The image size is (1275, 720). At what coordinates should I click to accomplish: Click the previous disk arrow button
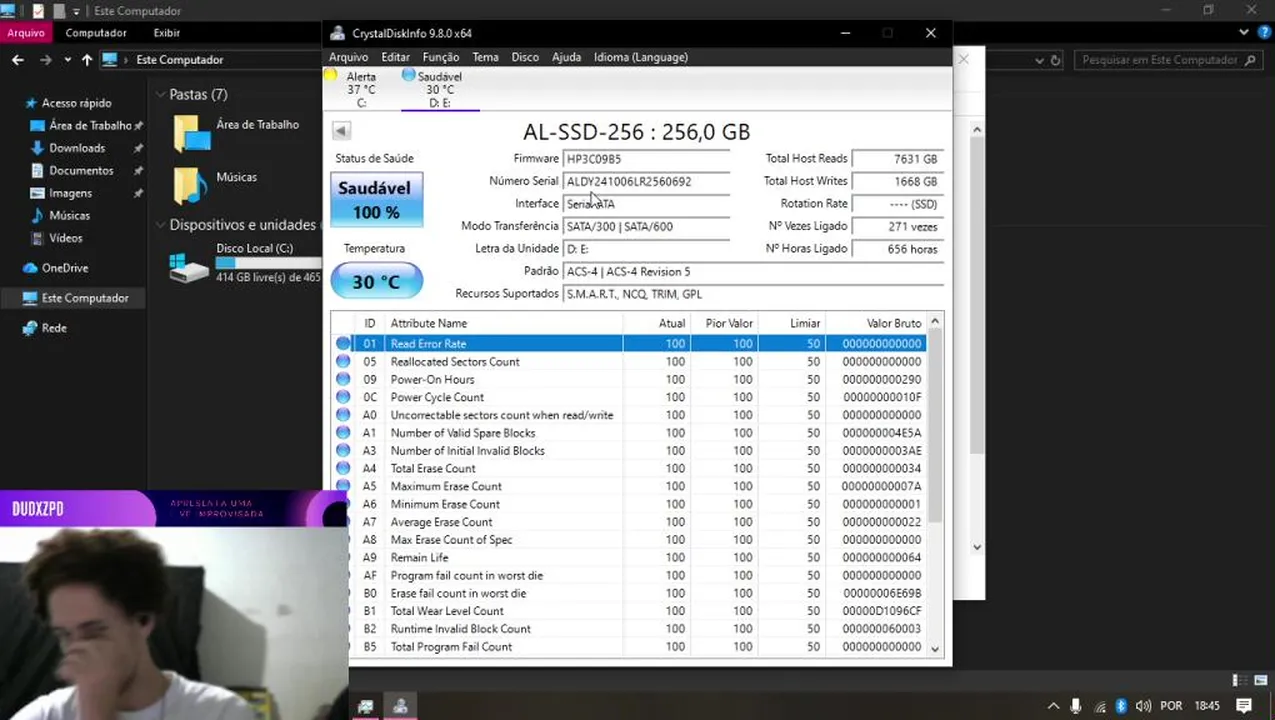tap(341, 130)
